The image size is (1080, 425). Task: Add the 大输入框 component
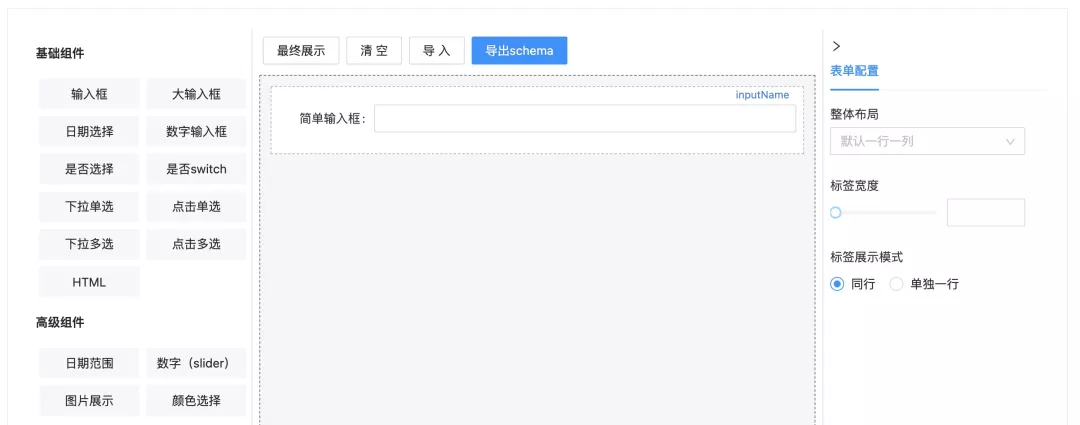(x=196, y=94)
